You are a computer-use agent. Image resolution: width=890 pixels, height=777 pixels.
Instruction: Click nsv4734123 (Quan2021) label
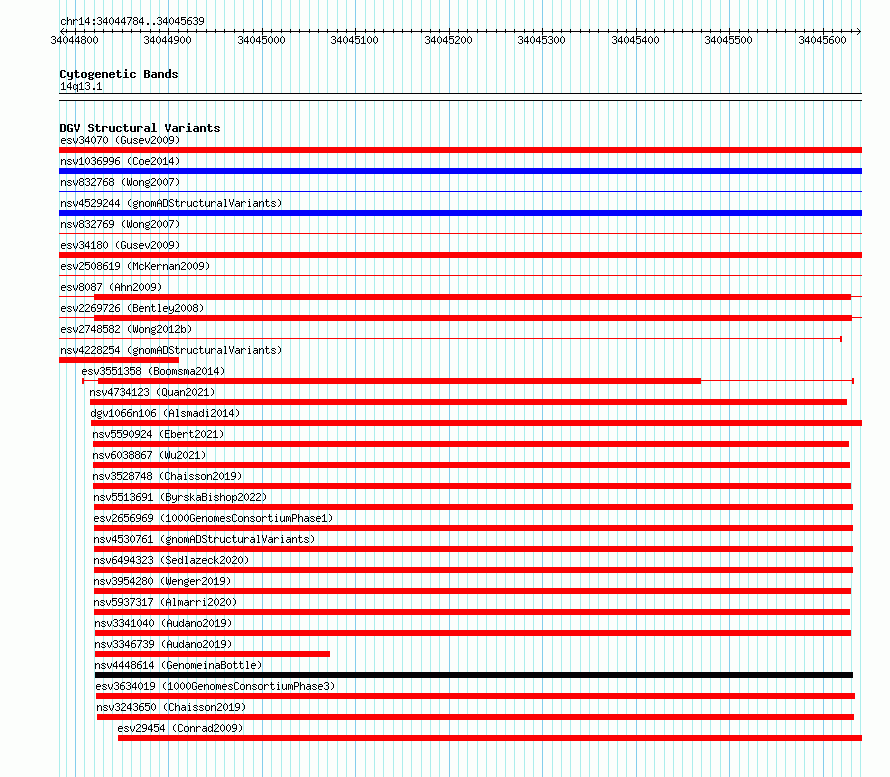click(x=152, y=392)
